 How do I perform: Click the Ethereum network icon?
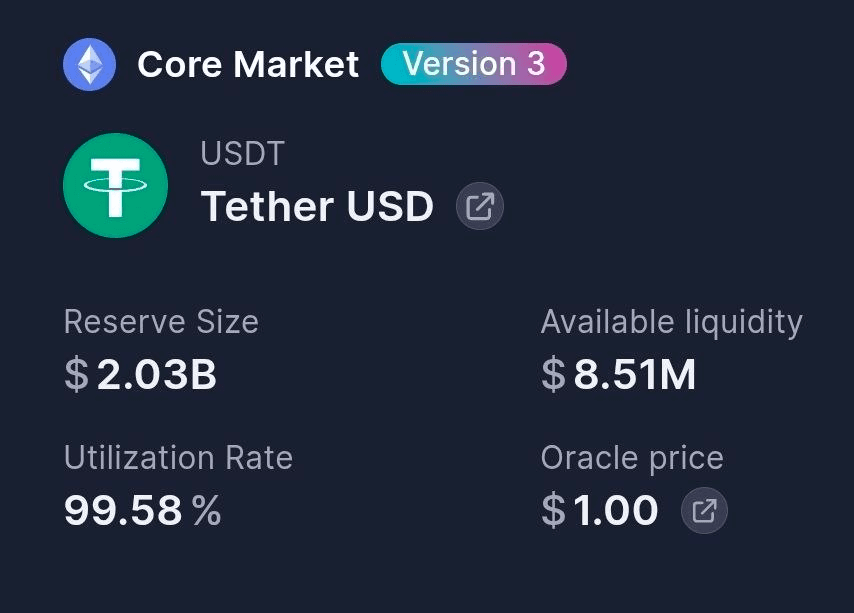coord(89,65)
